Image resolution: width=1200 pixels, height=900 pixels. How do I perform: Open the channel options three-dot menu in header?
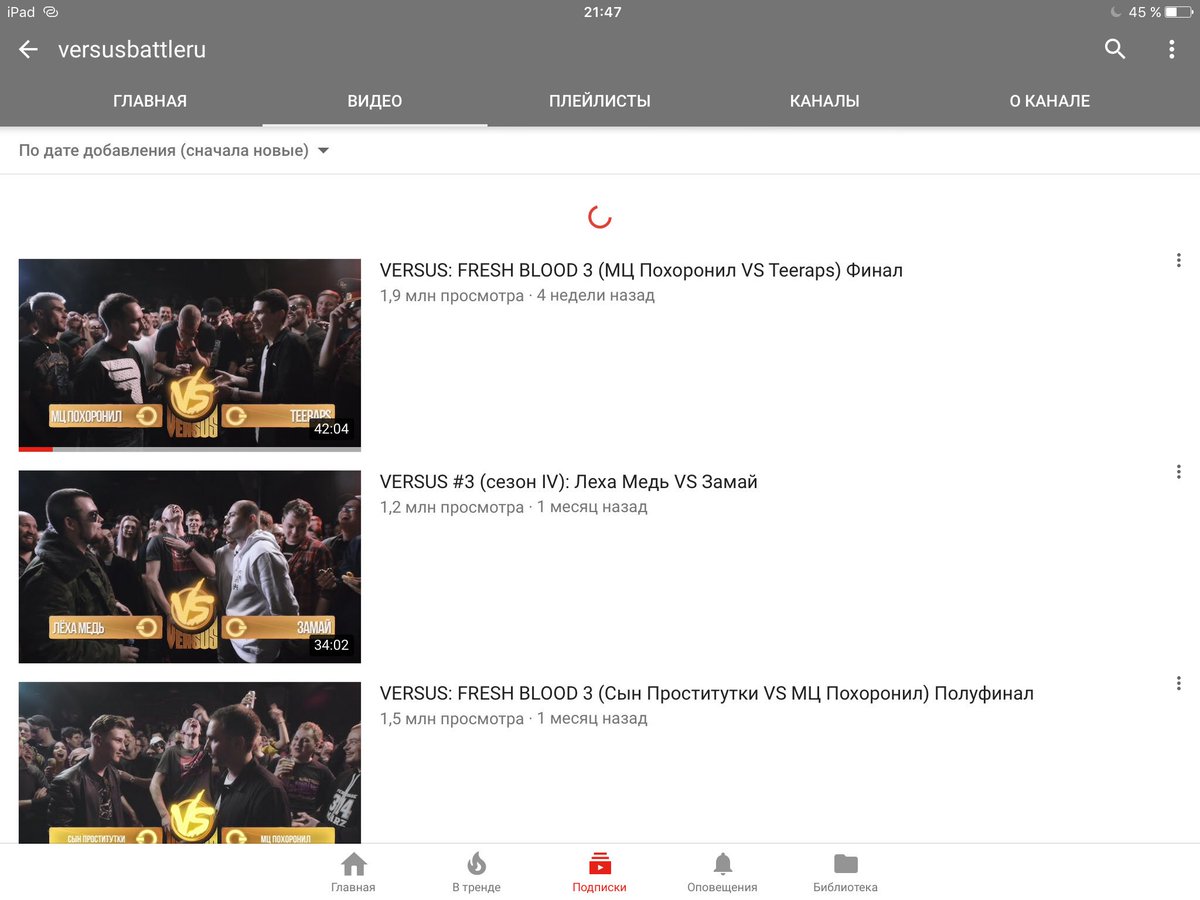pyautogui.click(x=1171, y=49)
